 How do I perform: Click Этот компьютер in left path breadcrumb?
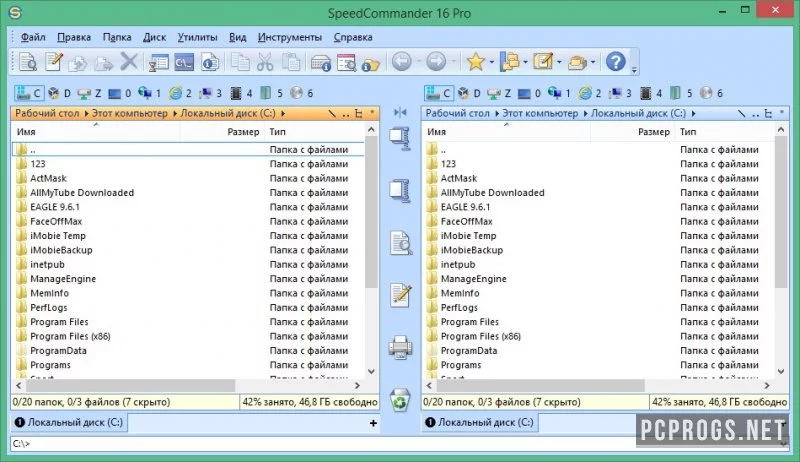[x=130, y=113]
